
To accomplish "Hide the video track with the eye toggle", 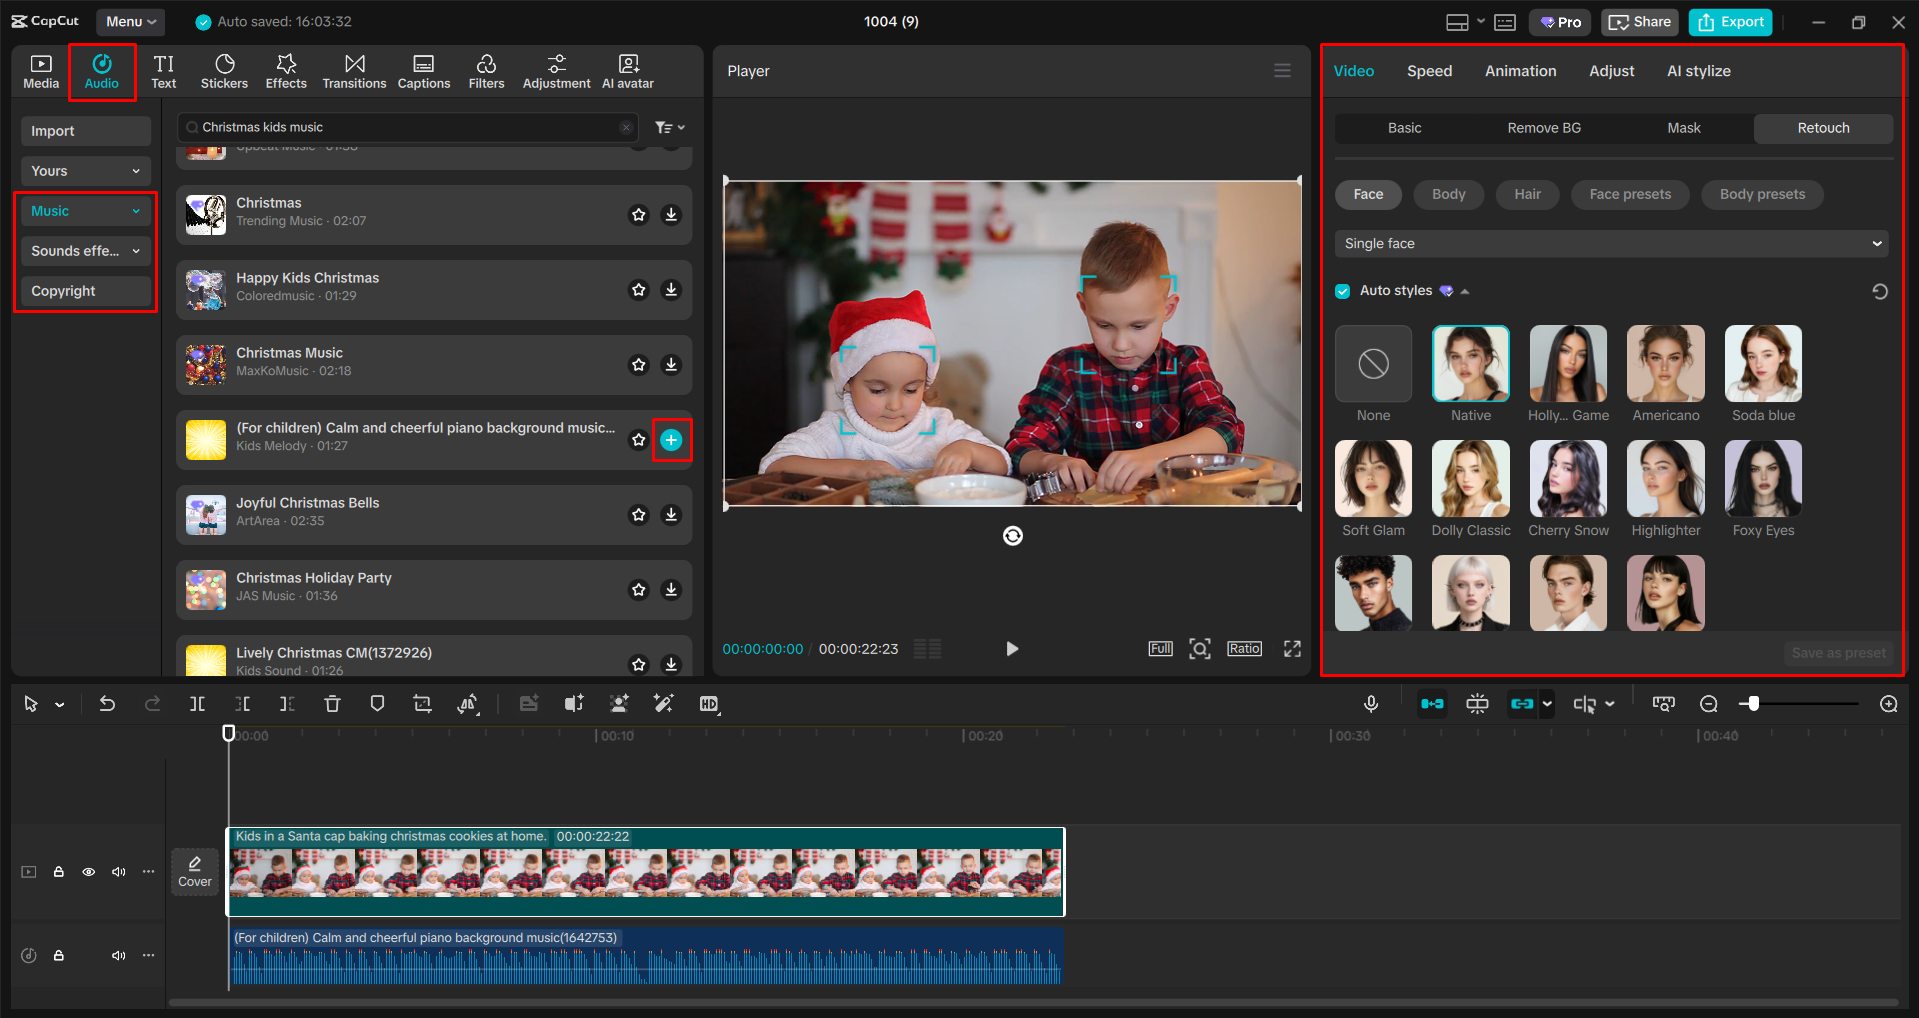I will [88, 871].
